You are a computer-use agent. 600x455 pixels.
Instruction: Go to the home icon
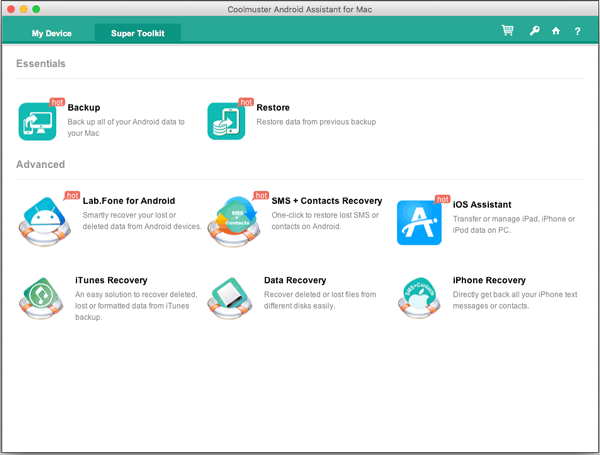tap(556, 31)
